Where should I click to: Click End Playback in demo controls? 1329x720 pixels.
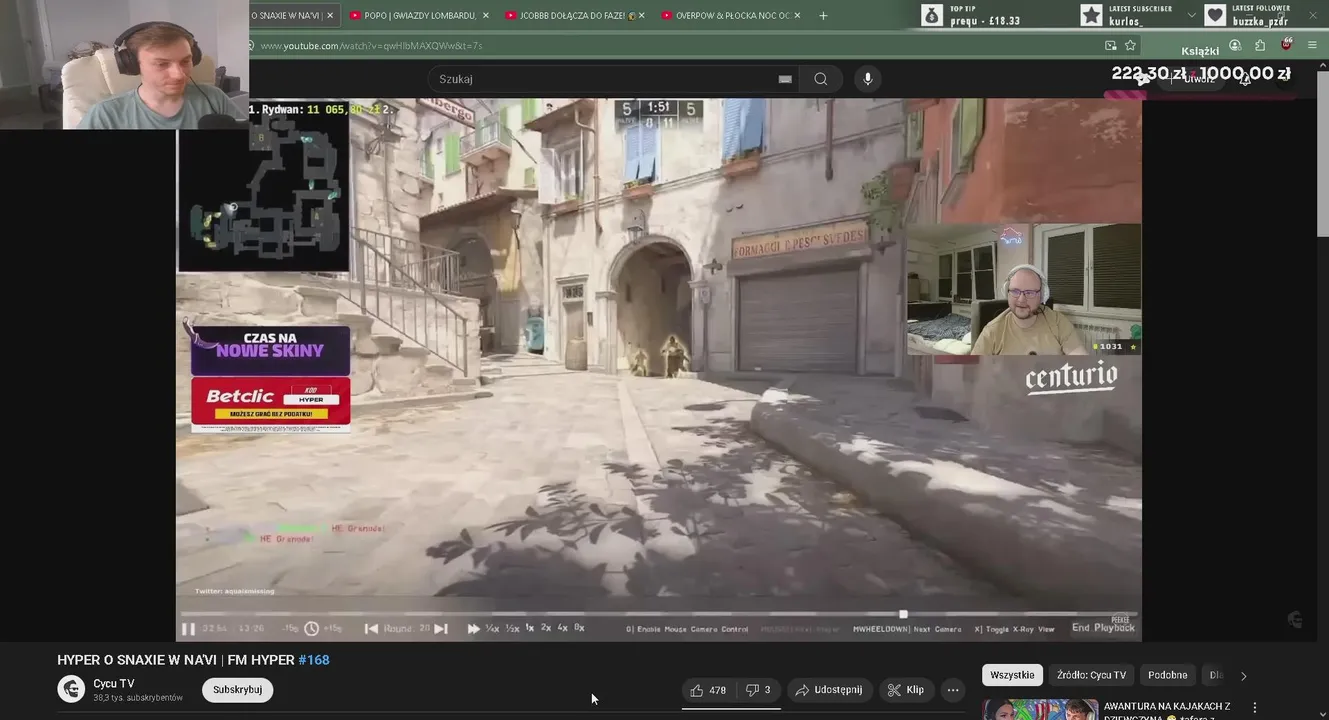click(x=1103, y=628)
